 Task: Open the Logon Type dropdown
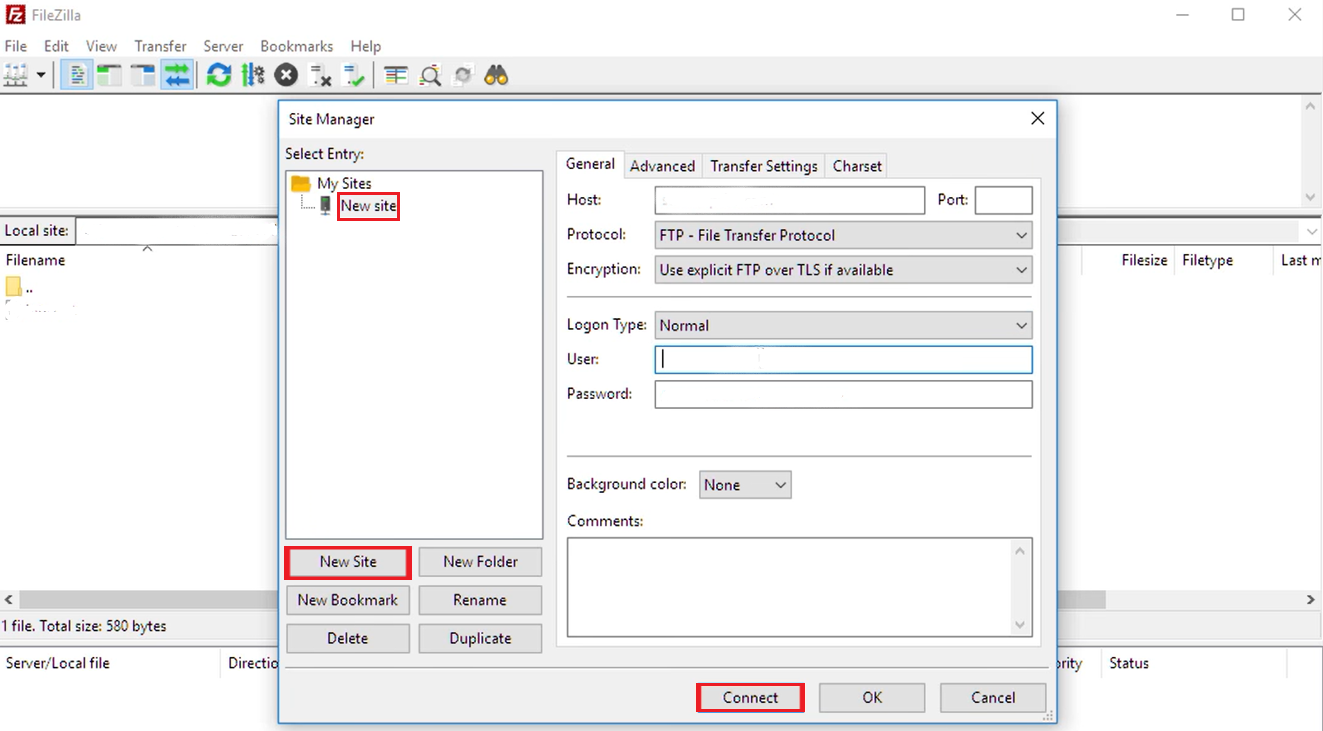[x=843, y=325]
